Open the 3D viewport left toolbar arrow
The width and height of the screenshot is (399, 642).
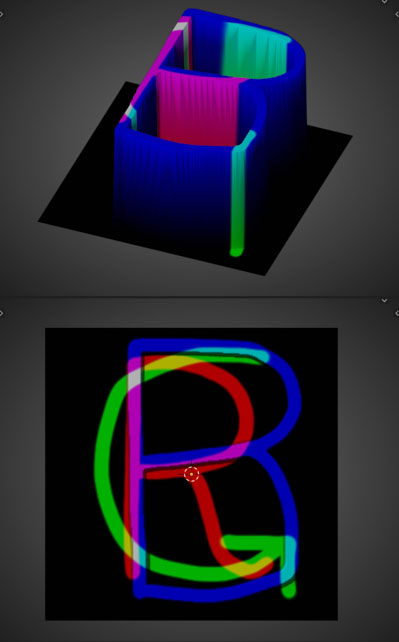point(1,14)
